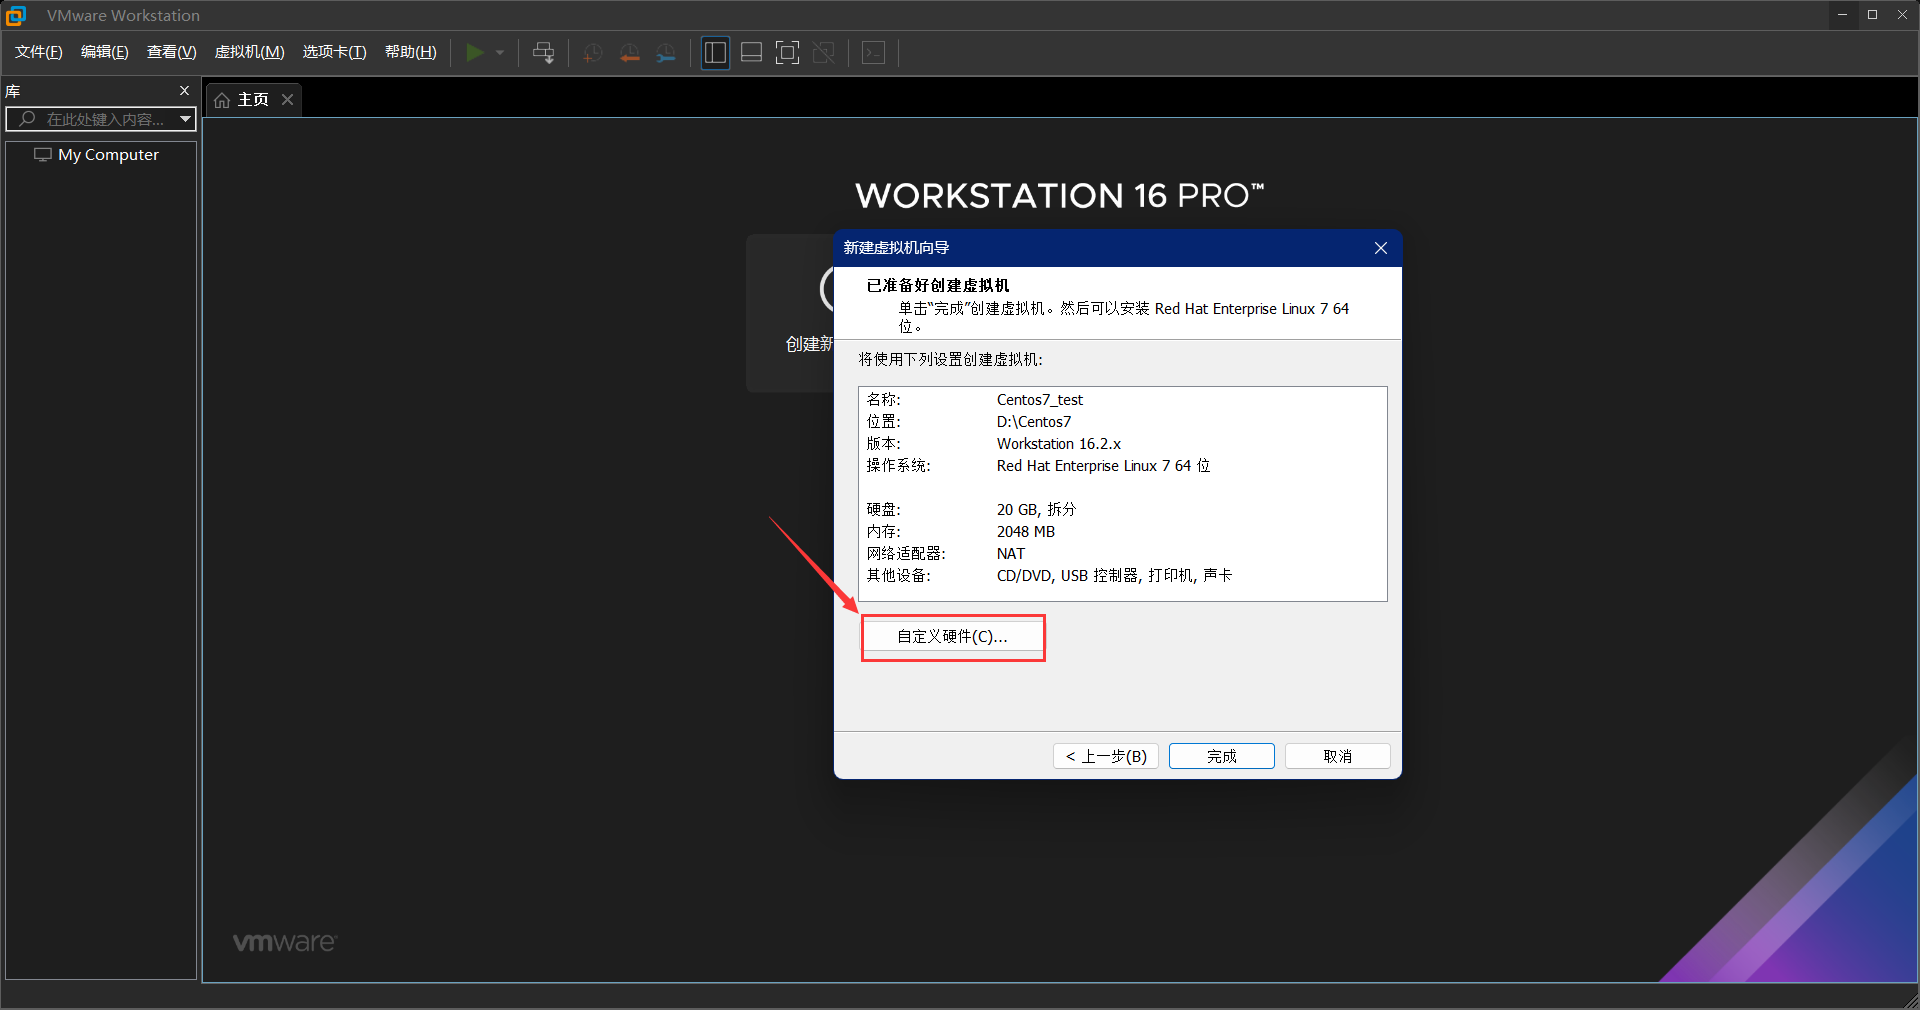Close the 库 library panel
Image resolution: width=1920 pixels, height=1010 pixels.
pyautogui.click(x=184, y=91)
